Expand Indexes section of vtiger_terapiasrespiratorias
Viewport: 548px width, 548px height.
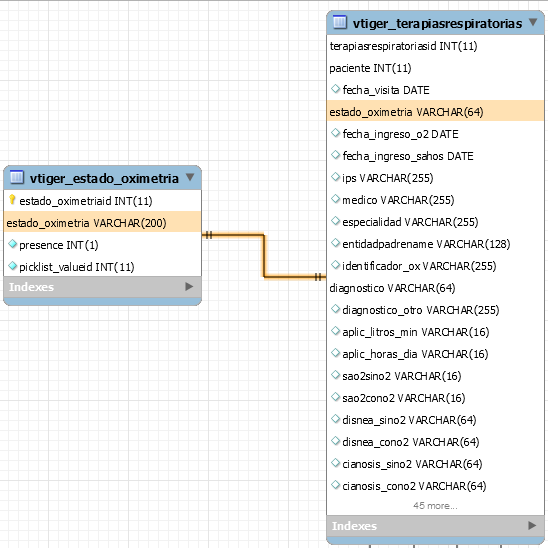click(x=532, y=525)
